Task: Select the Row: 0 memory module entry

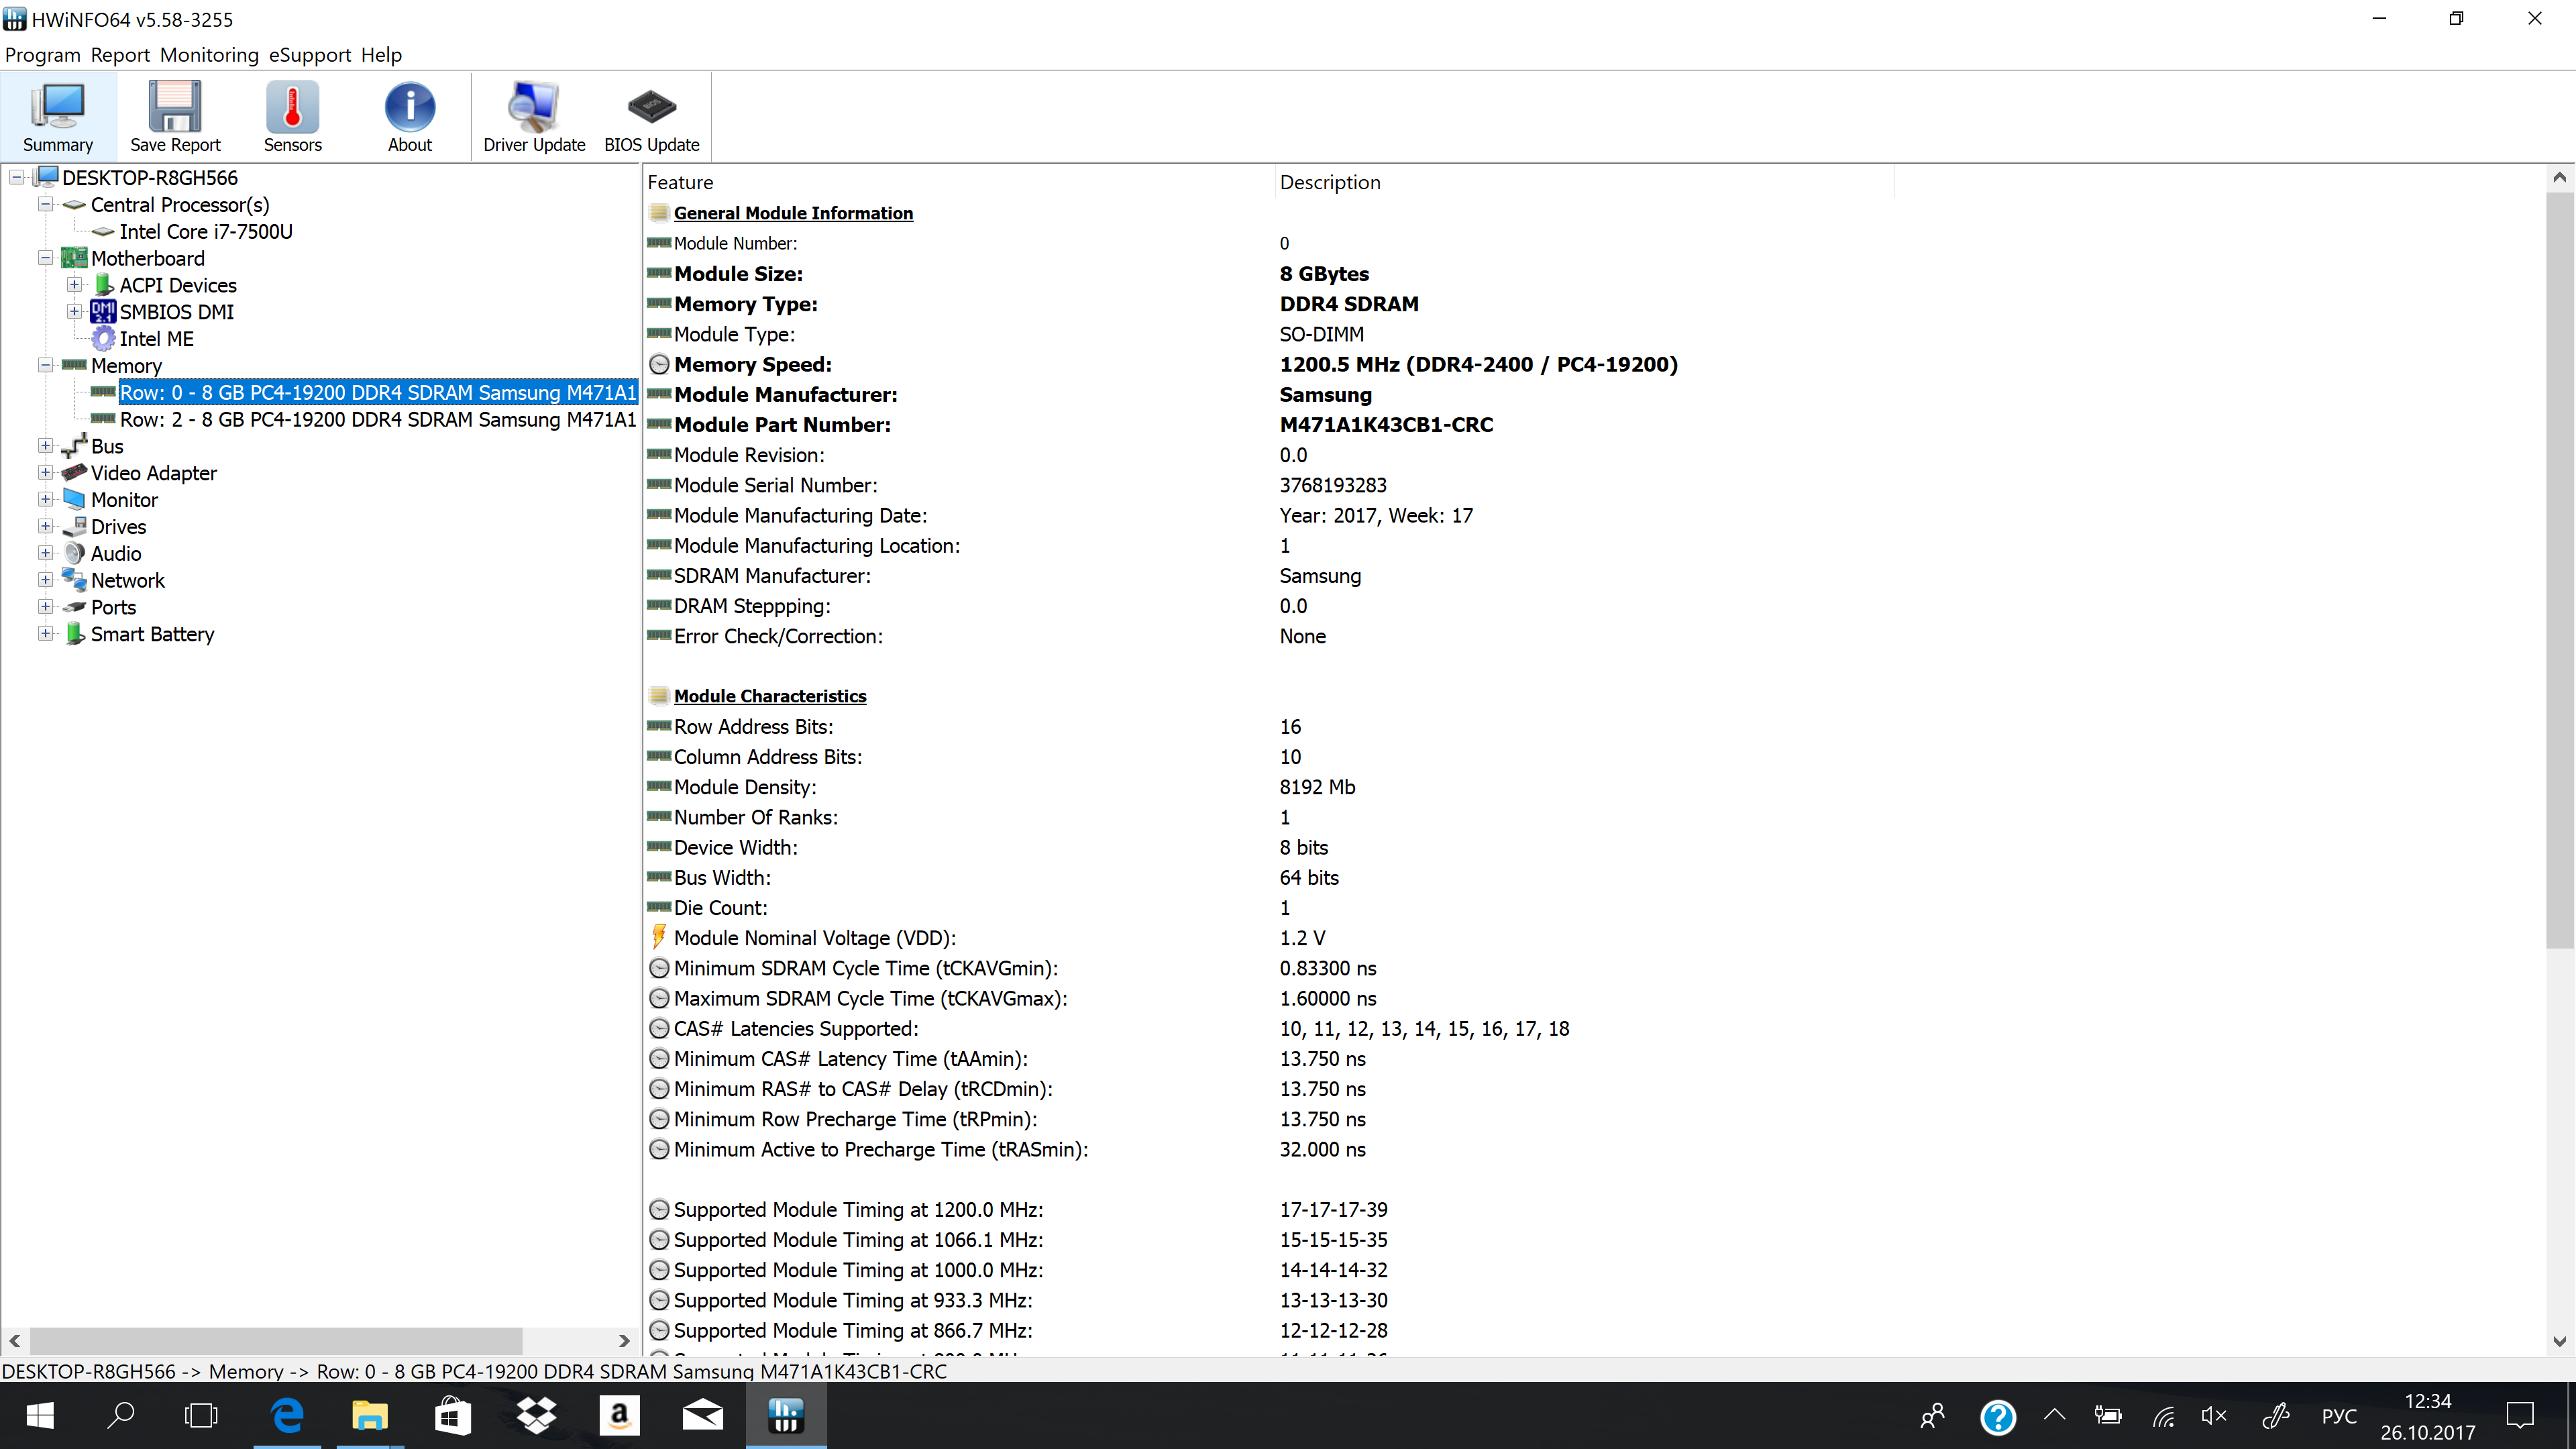Action: 378,392
